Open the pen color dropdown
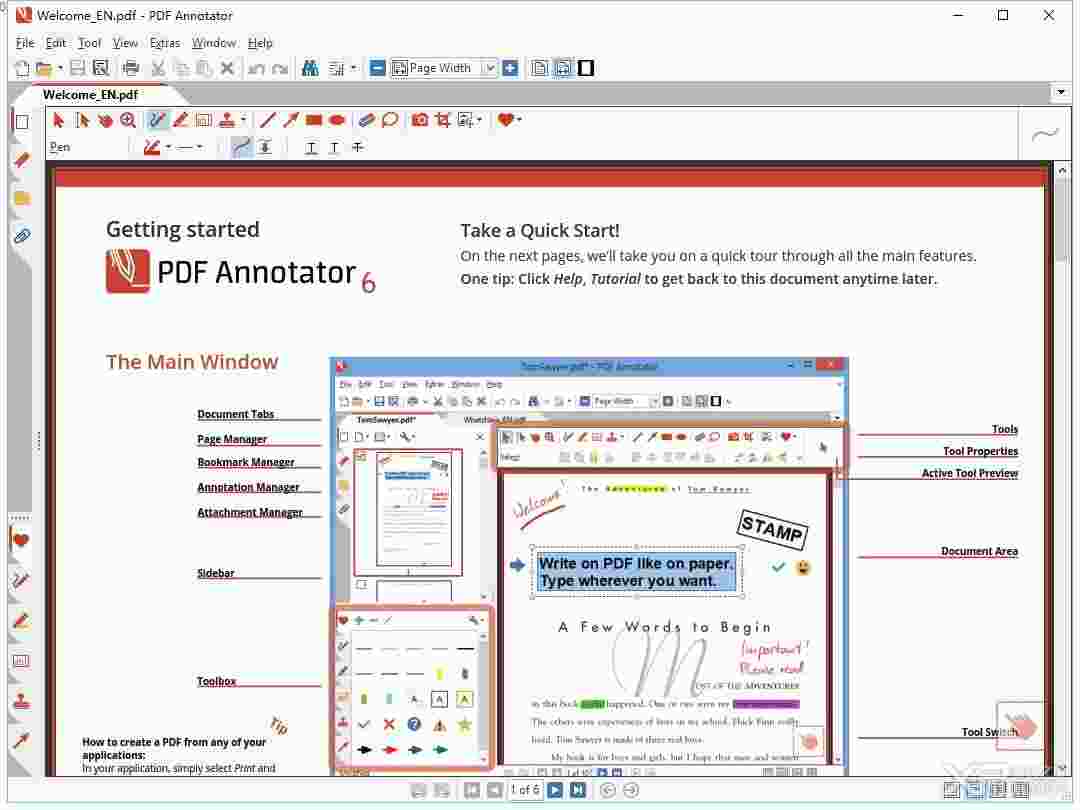Screen dimensions: 1080x810 tap(169, 147)
